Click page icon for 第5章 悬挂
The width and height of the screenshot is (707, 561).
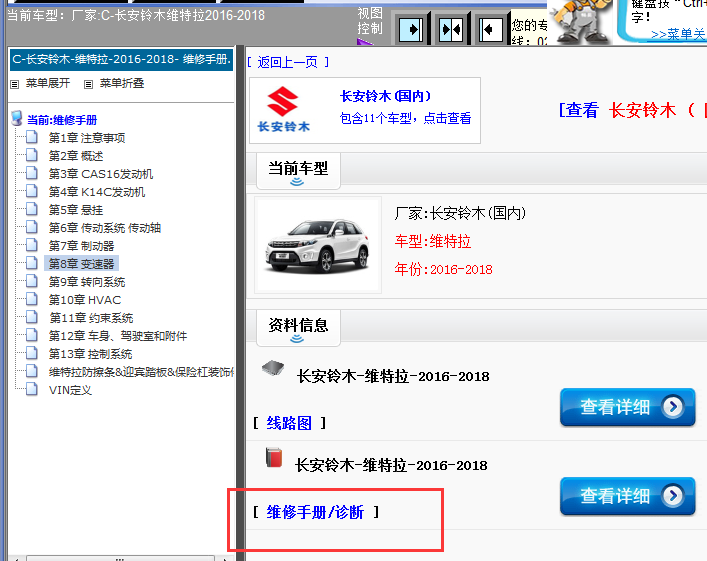32,209
